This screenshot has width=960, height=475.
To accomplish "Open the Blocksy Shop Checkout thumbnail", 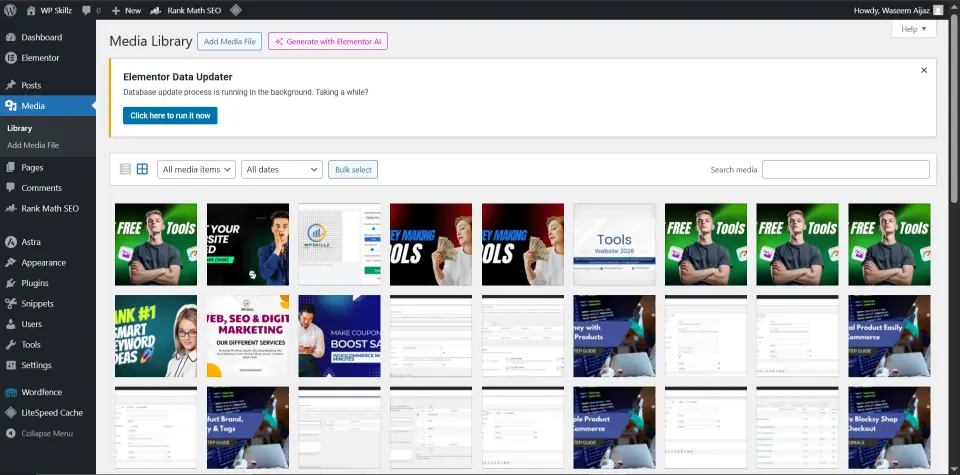I will click(889, 428).
